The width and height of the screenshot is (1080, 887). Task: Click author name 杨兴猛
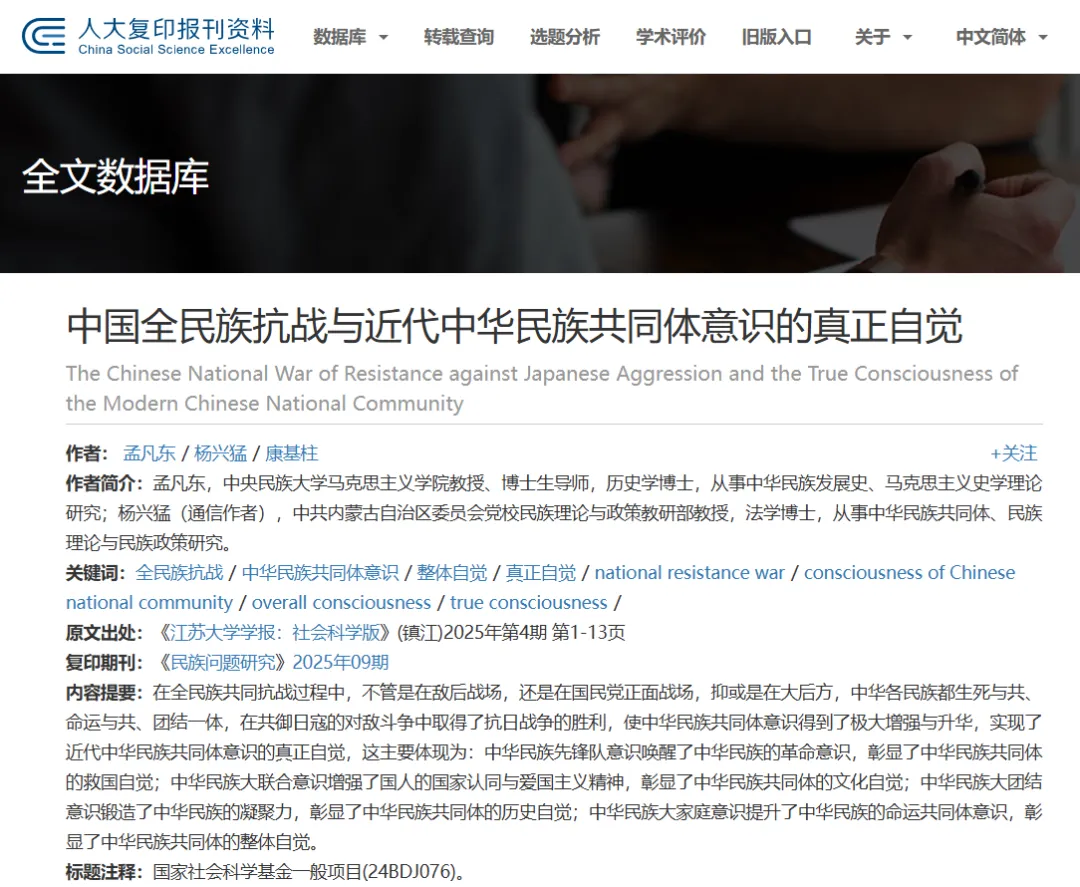[x=220, y=453]
